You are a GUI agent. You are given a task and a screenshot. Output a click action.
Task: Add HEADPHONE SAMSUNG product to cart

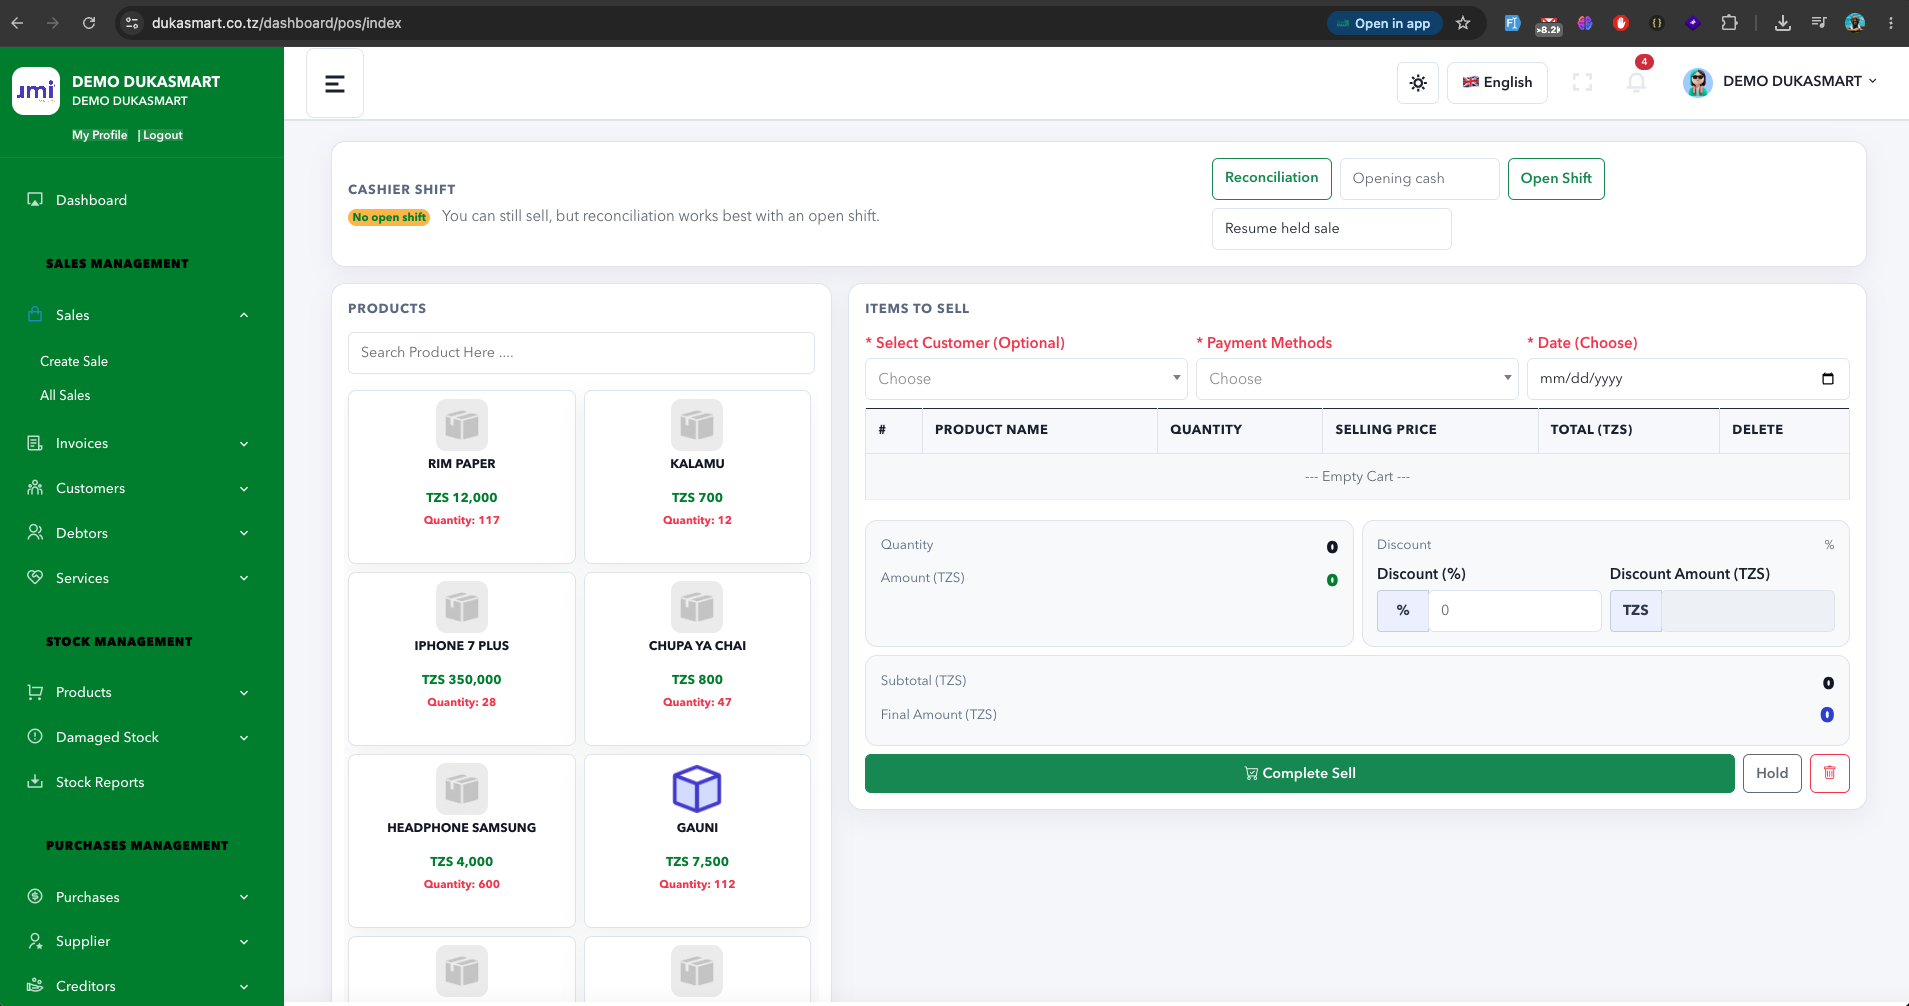point(462,840)
